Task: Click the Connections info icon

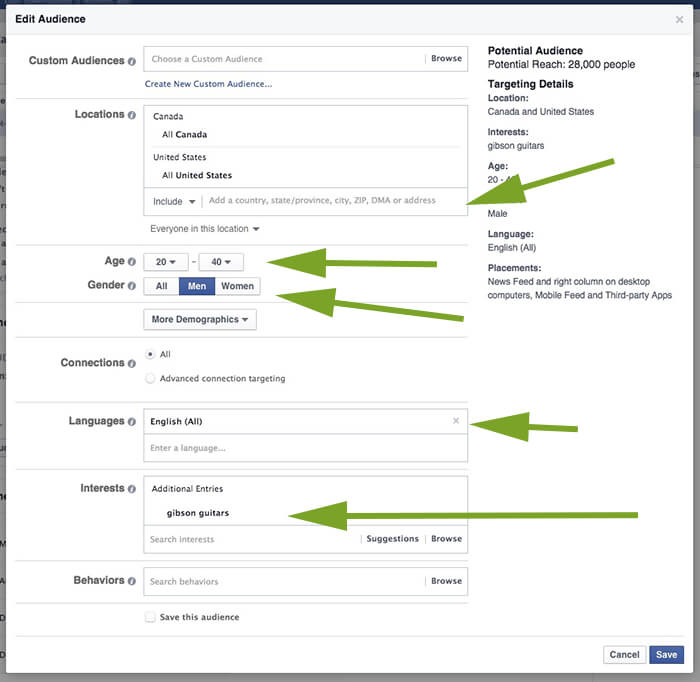Action: tap(132, 363)
